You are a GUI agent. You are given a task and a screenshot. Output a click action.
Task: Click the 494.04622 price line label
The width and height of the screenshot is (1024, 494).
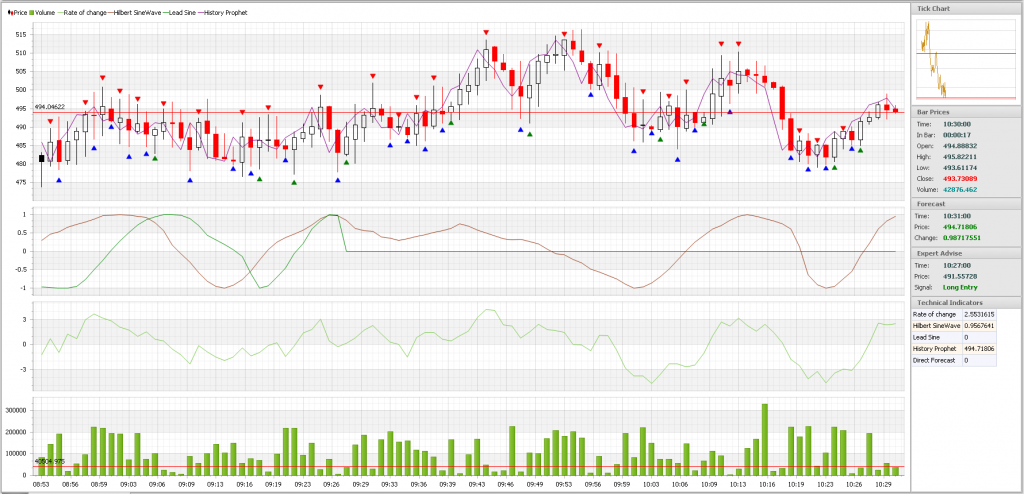pos(50,107)
